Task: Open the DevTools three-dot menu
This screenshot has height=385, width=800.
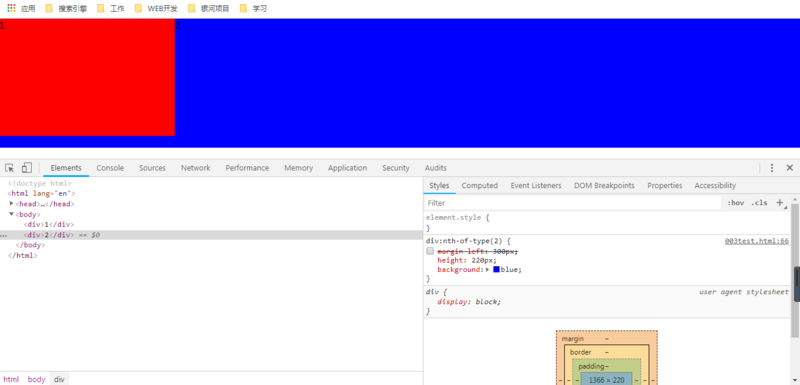Action: [x=772, y=168]
